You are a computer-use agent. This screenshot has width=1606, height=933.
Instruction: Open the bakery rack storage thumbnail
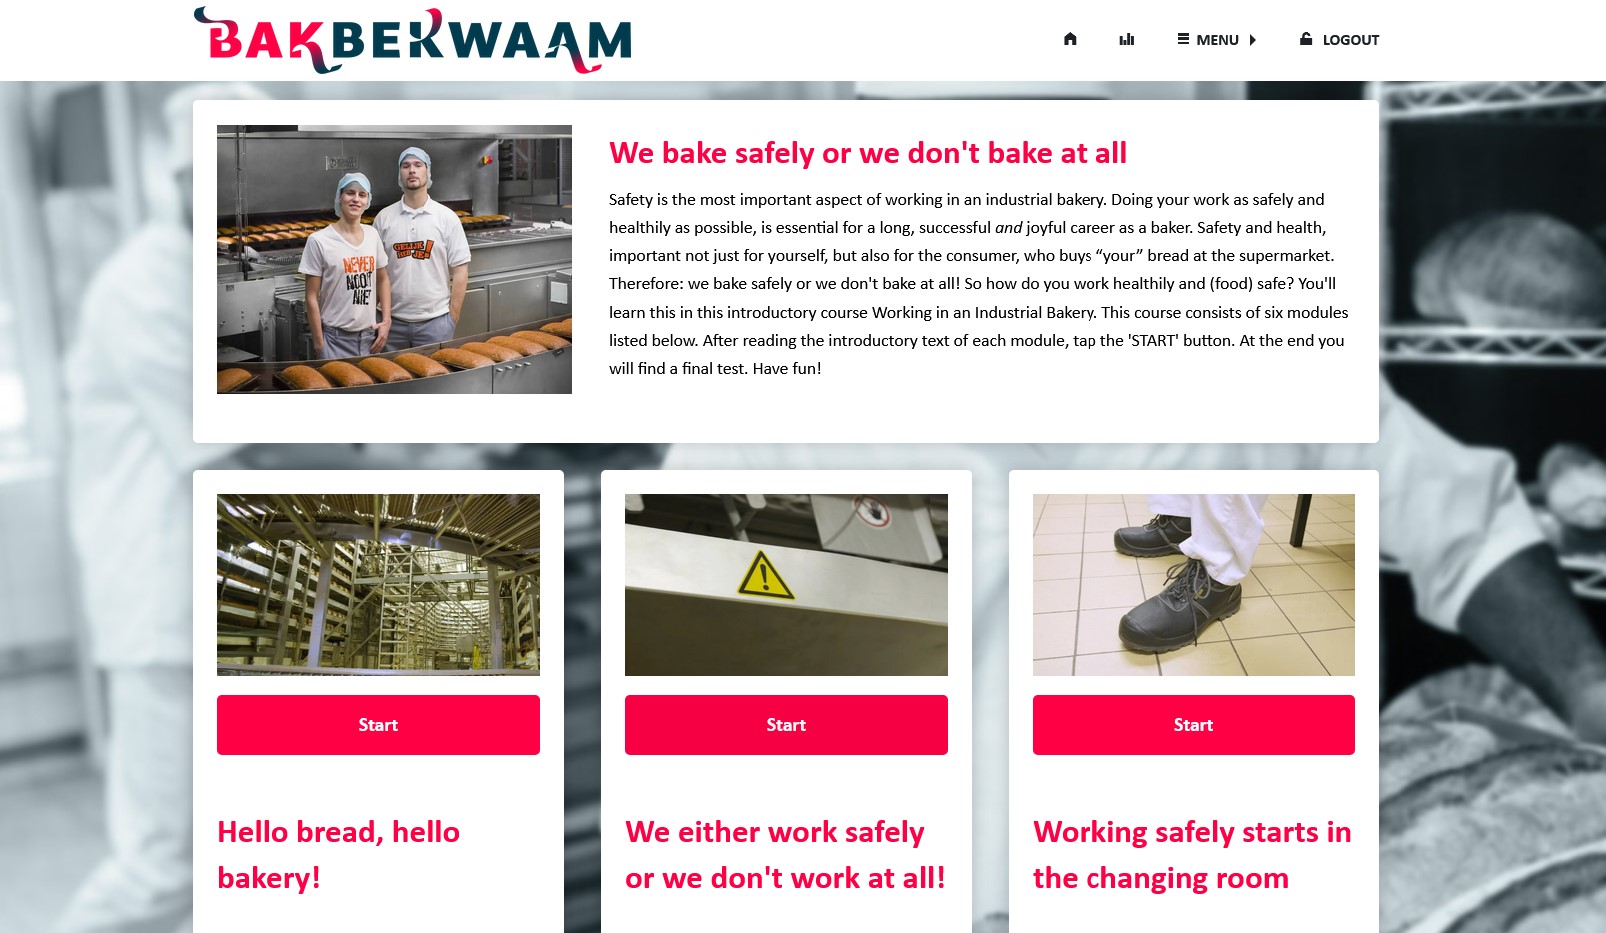(x=378, y=585)
